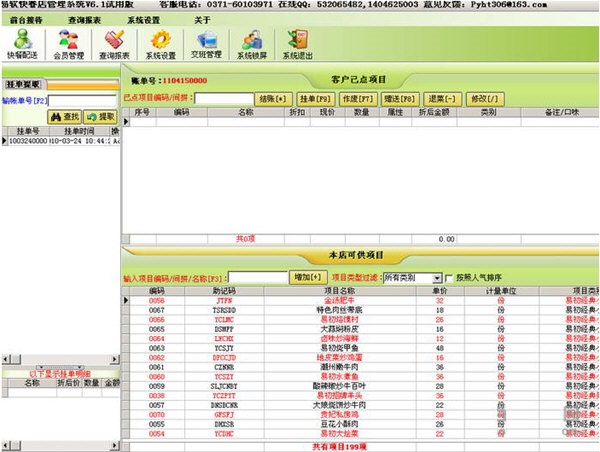Click the 序号 column header
The width and height of the screenshot is (600, 452).
click(x=142, y=112)
